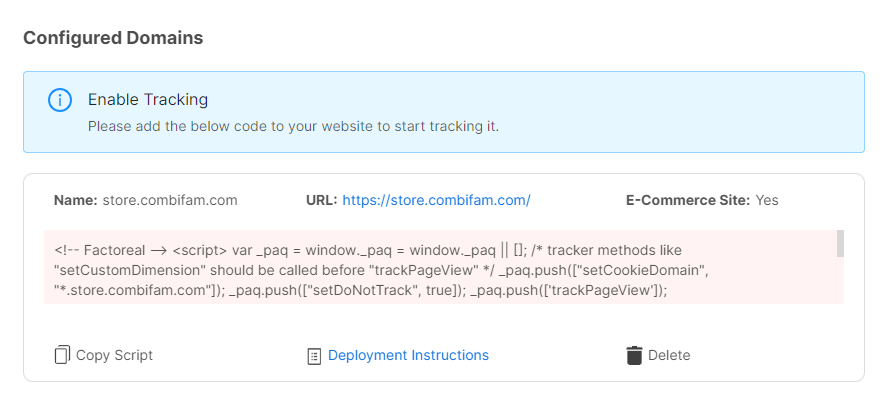Open the store.combifam.com URL link

(436, 200)
